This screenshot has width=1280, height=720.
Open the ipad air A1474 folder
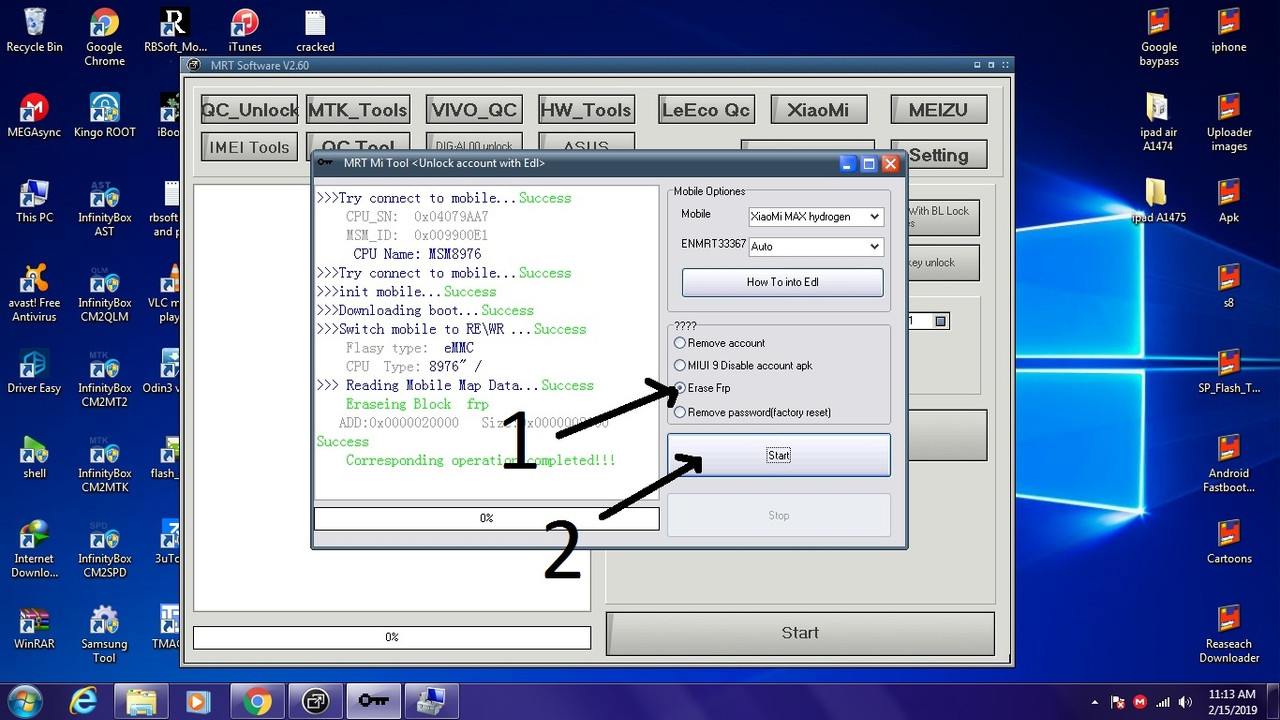[x=1158, y=123]
